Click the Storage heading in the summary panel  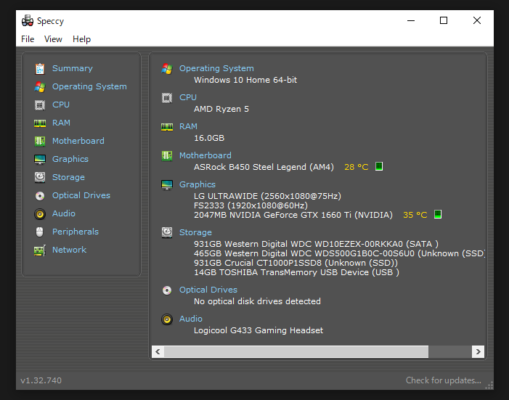196,232
